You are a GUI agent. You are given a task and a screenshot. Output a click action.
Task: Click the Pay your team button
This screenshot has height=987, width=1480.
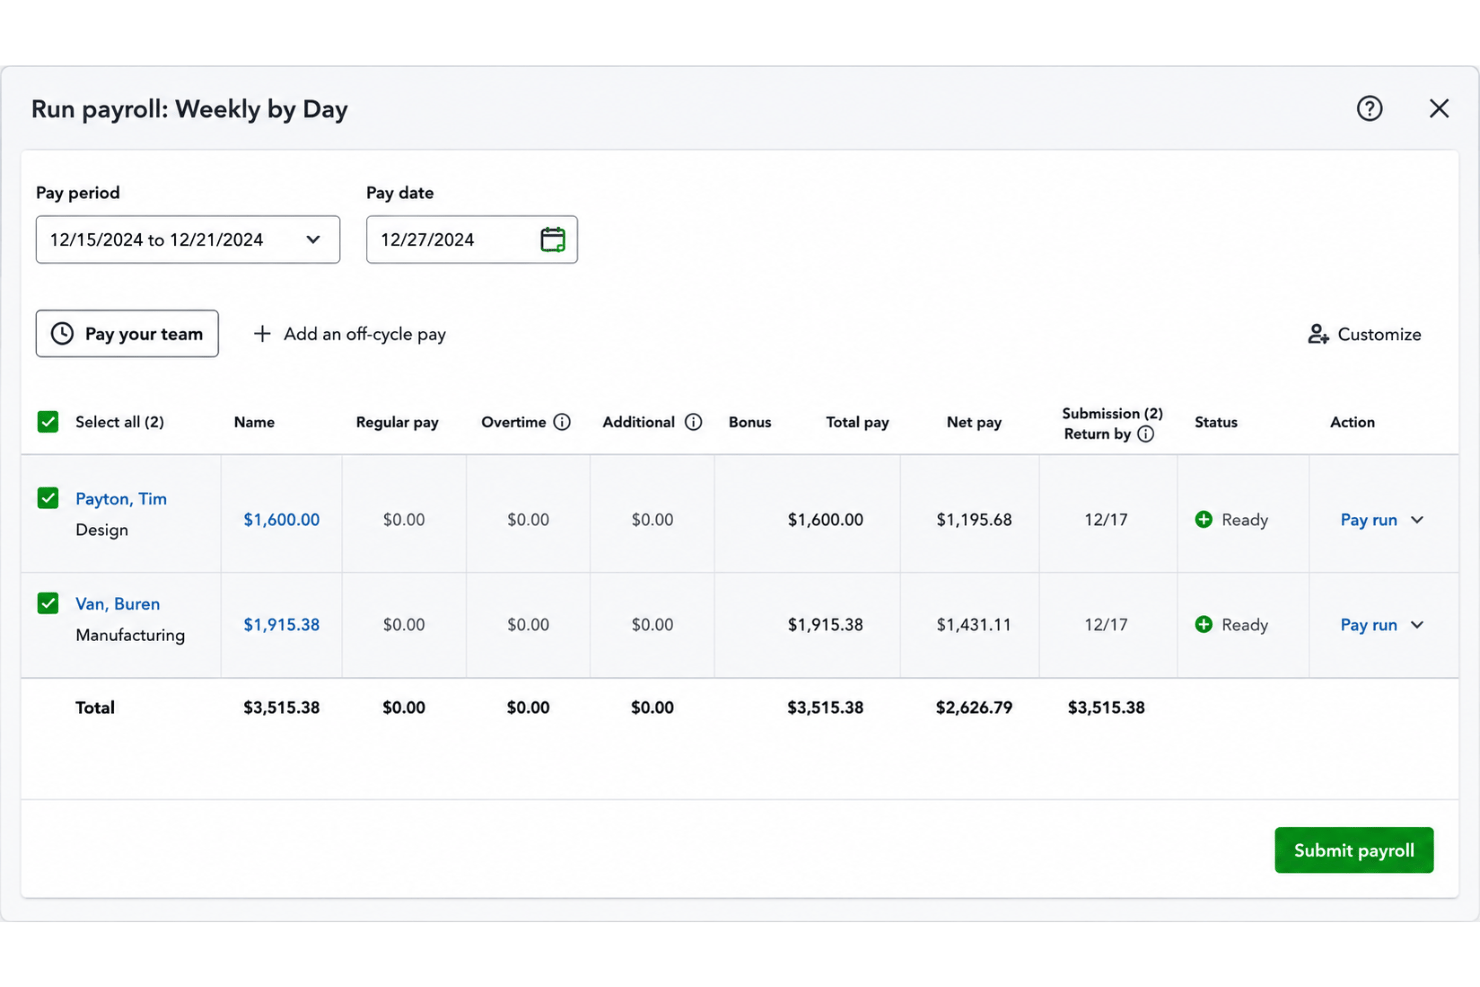point(127,334)
